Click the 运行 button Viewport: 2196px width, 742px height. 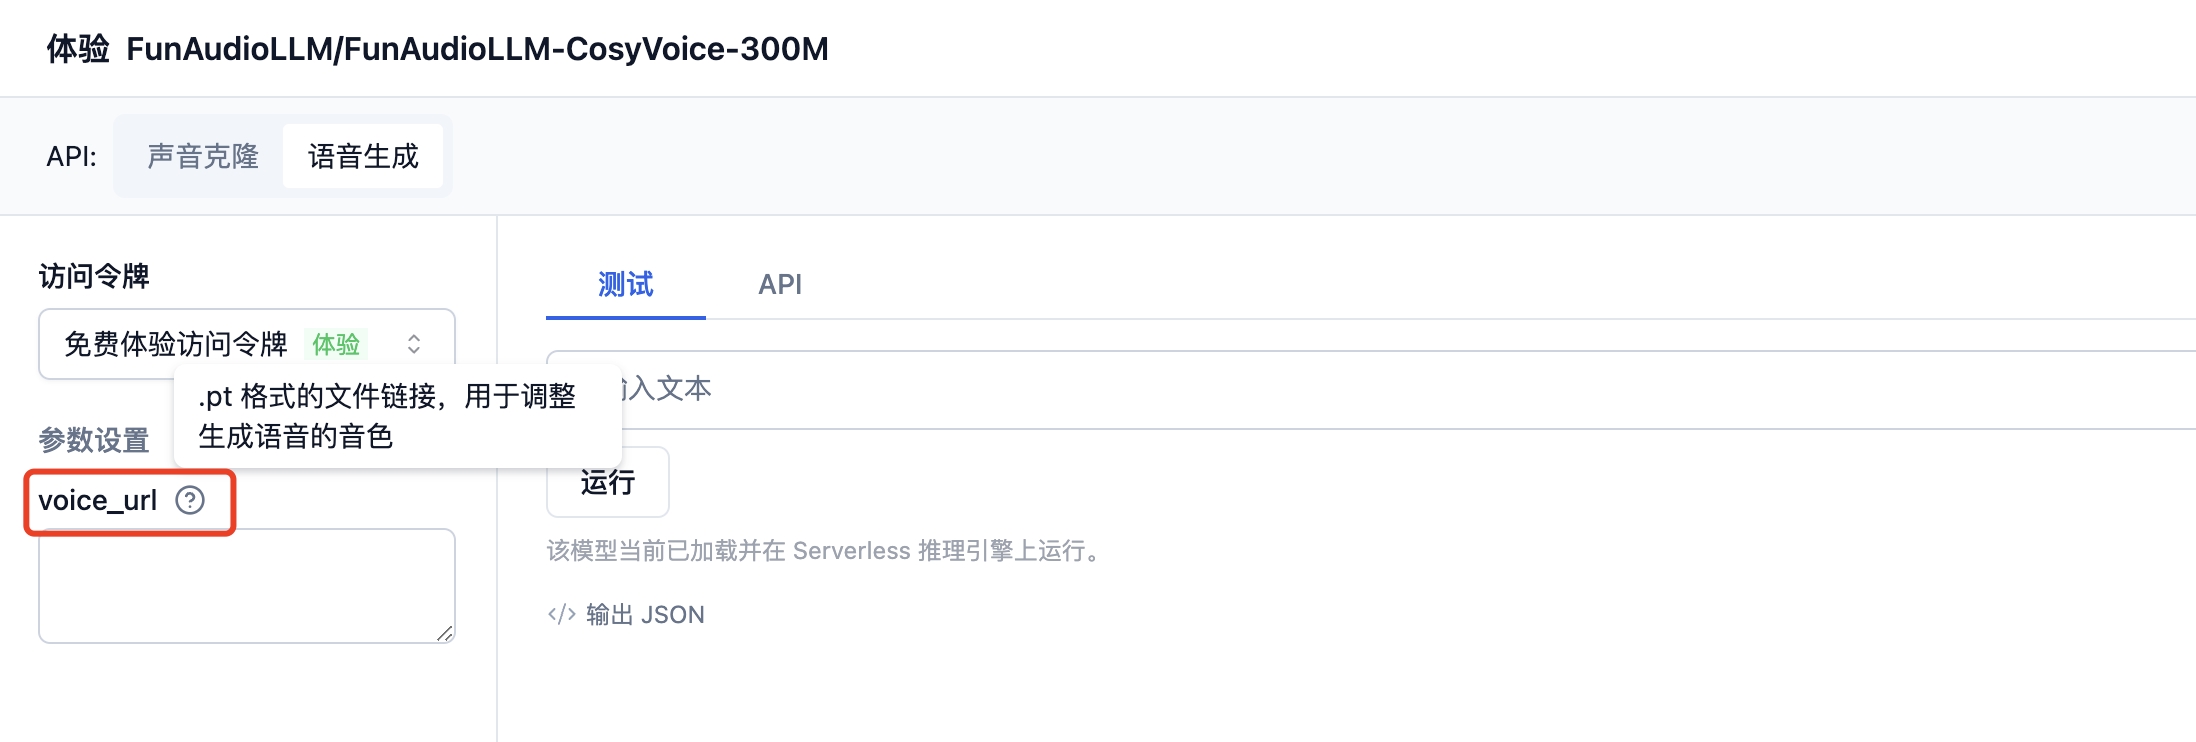pos(608,482)
